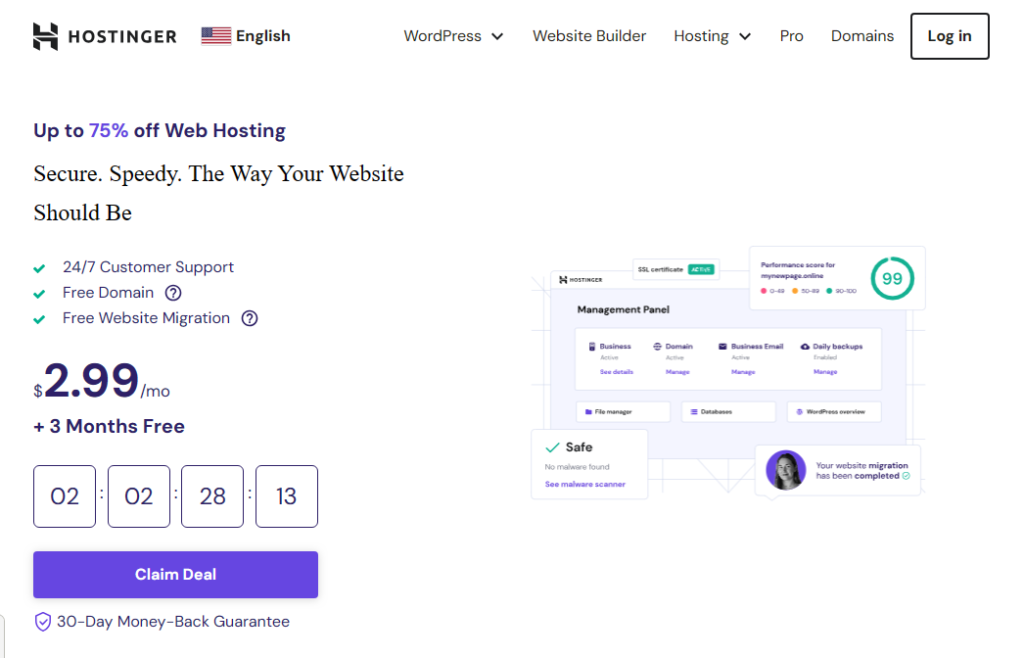Open the File manager folder icon
Viewport: 1024px width, 658px height.
(x=588, y=412)
